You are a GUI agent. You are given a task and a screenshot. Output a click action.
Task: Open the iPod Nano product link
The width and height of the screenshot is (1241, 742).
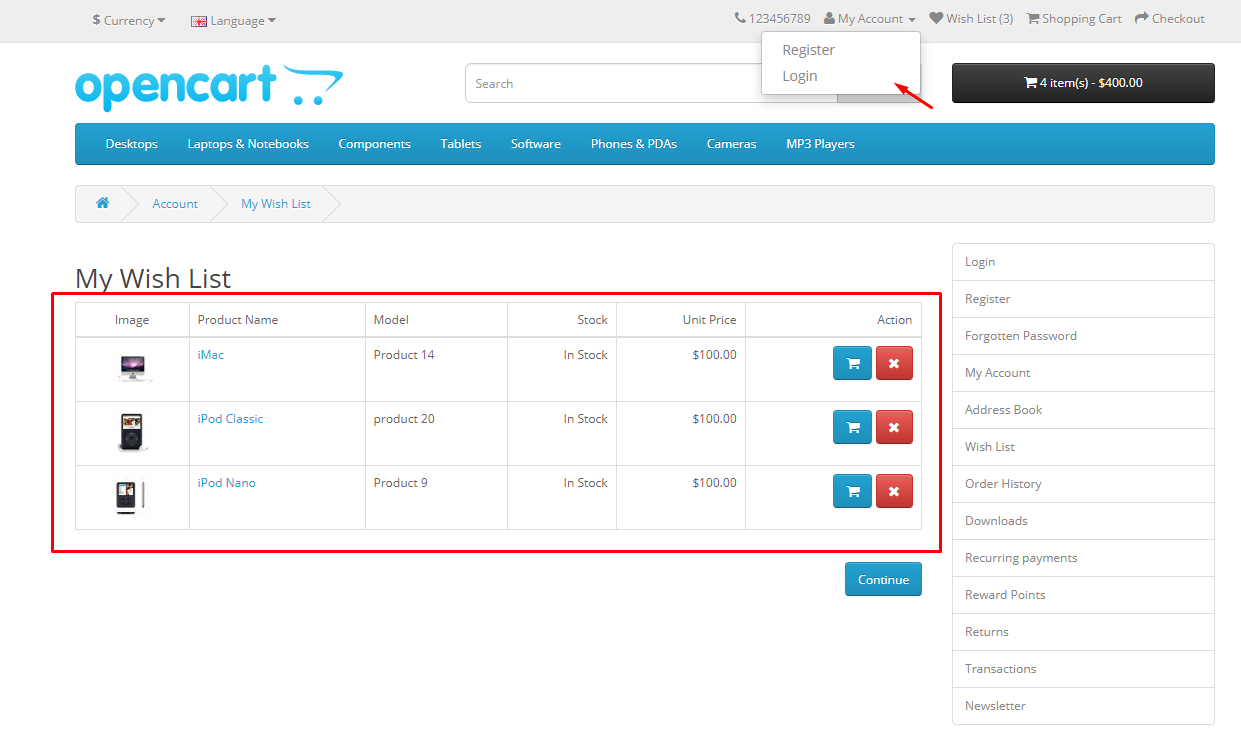pos(227,483)
